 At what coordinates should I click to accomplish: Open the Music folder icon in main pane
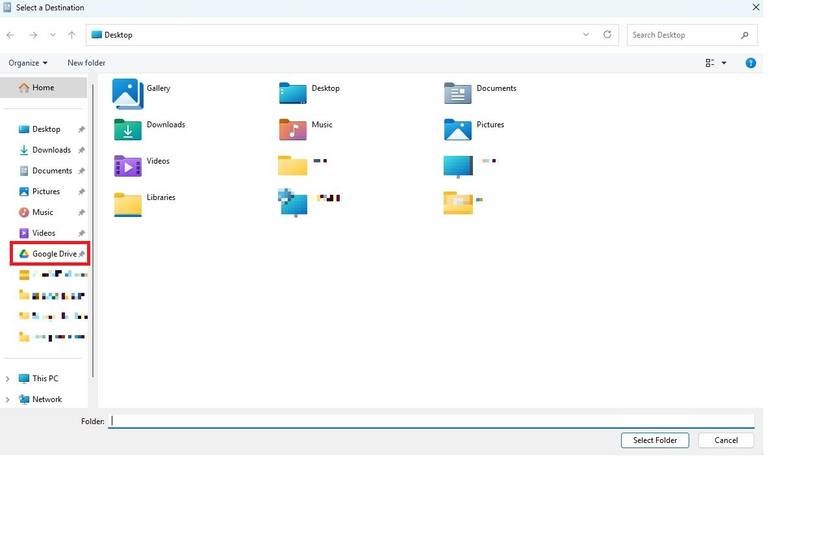(292, 129)
